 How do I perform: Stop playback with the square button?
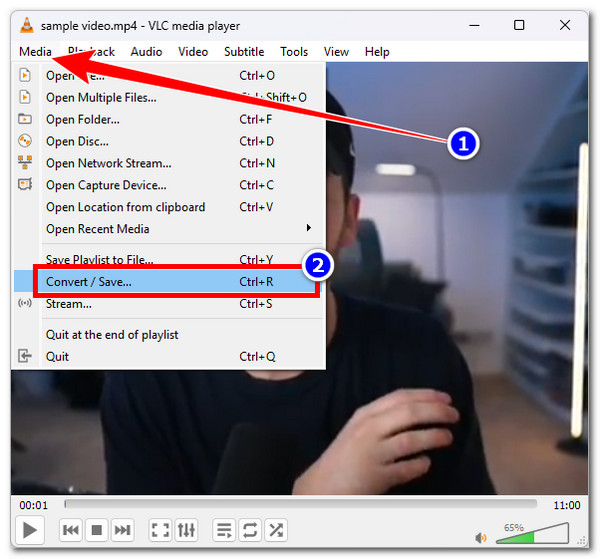click(x=97, y=530)
